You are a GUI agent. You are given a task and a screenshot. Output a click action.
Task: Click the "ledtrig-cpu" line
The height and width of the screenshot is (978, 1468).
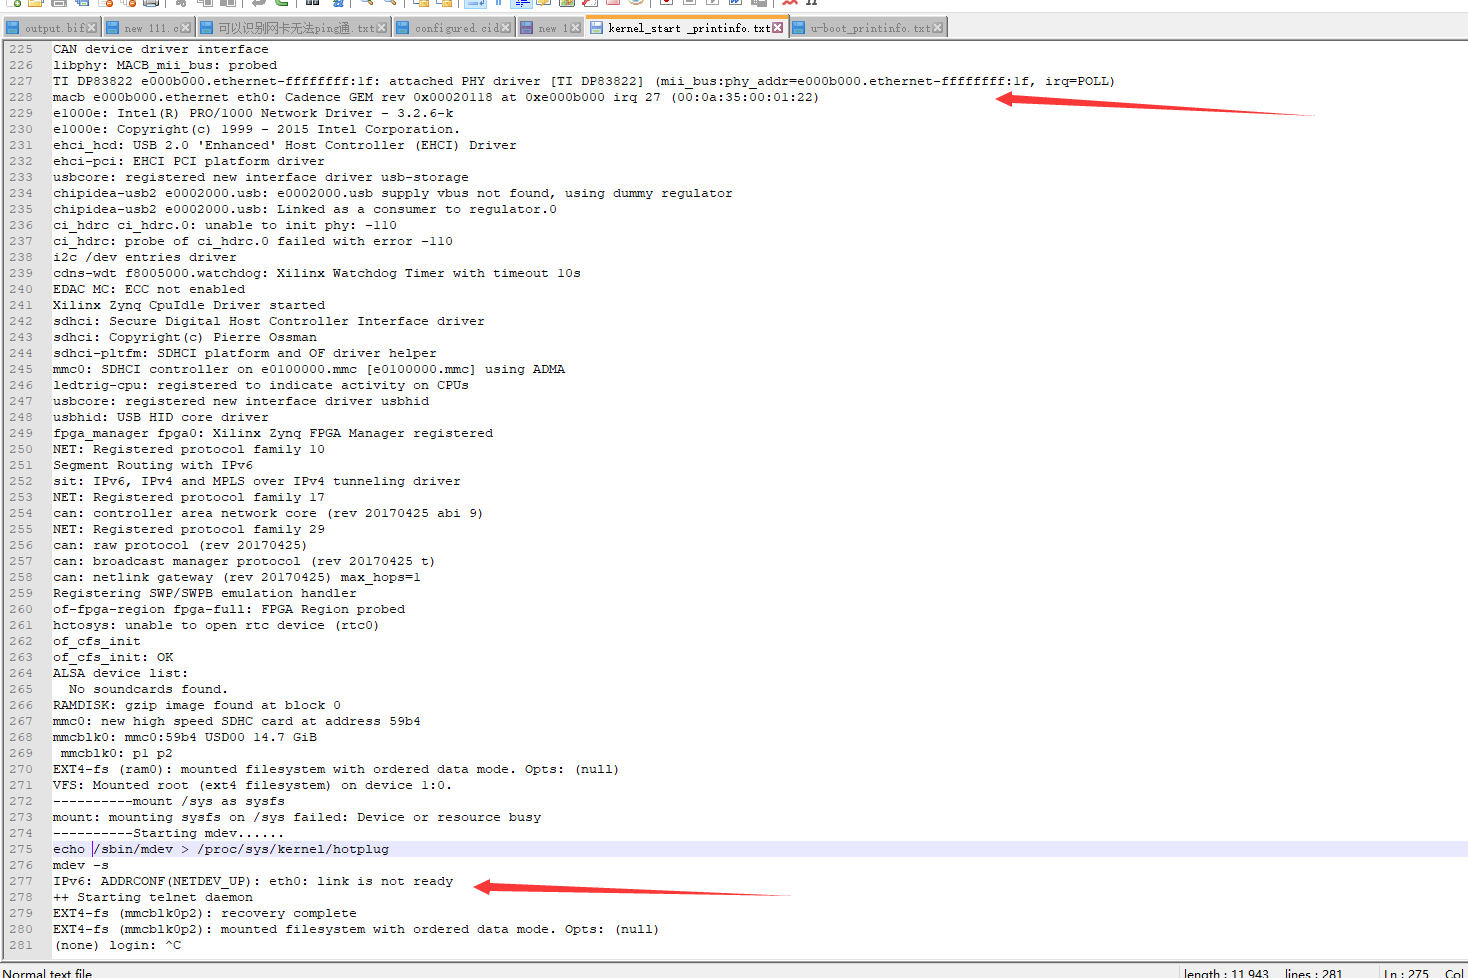coord(261,385)
